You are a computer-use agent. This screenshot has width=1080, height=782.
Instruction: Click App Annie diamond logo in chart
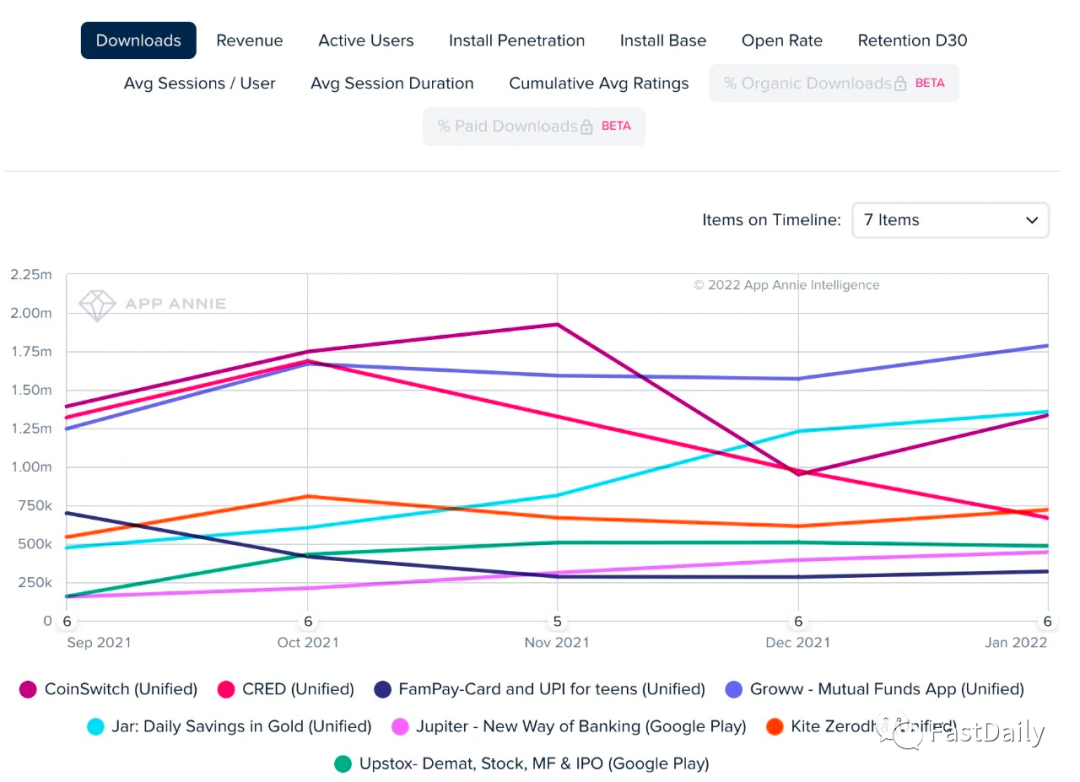tap(97, 305)
